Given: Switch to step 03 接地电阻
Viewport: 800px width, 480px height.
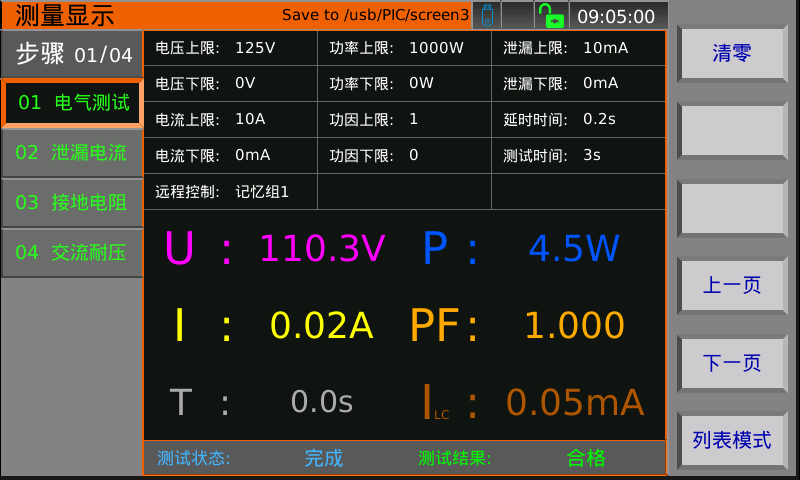Looking at the screenshot, I should [x=72, y=203].
